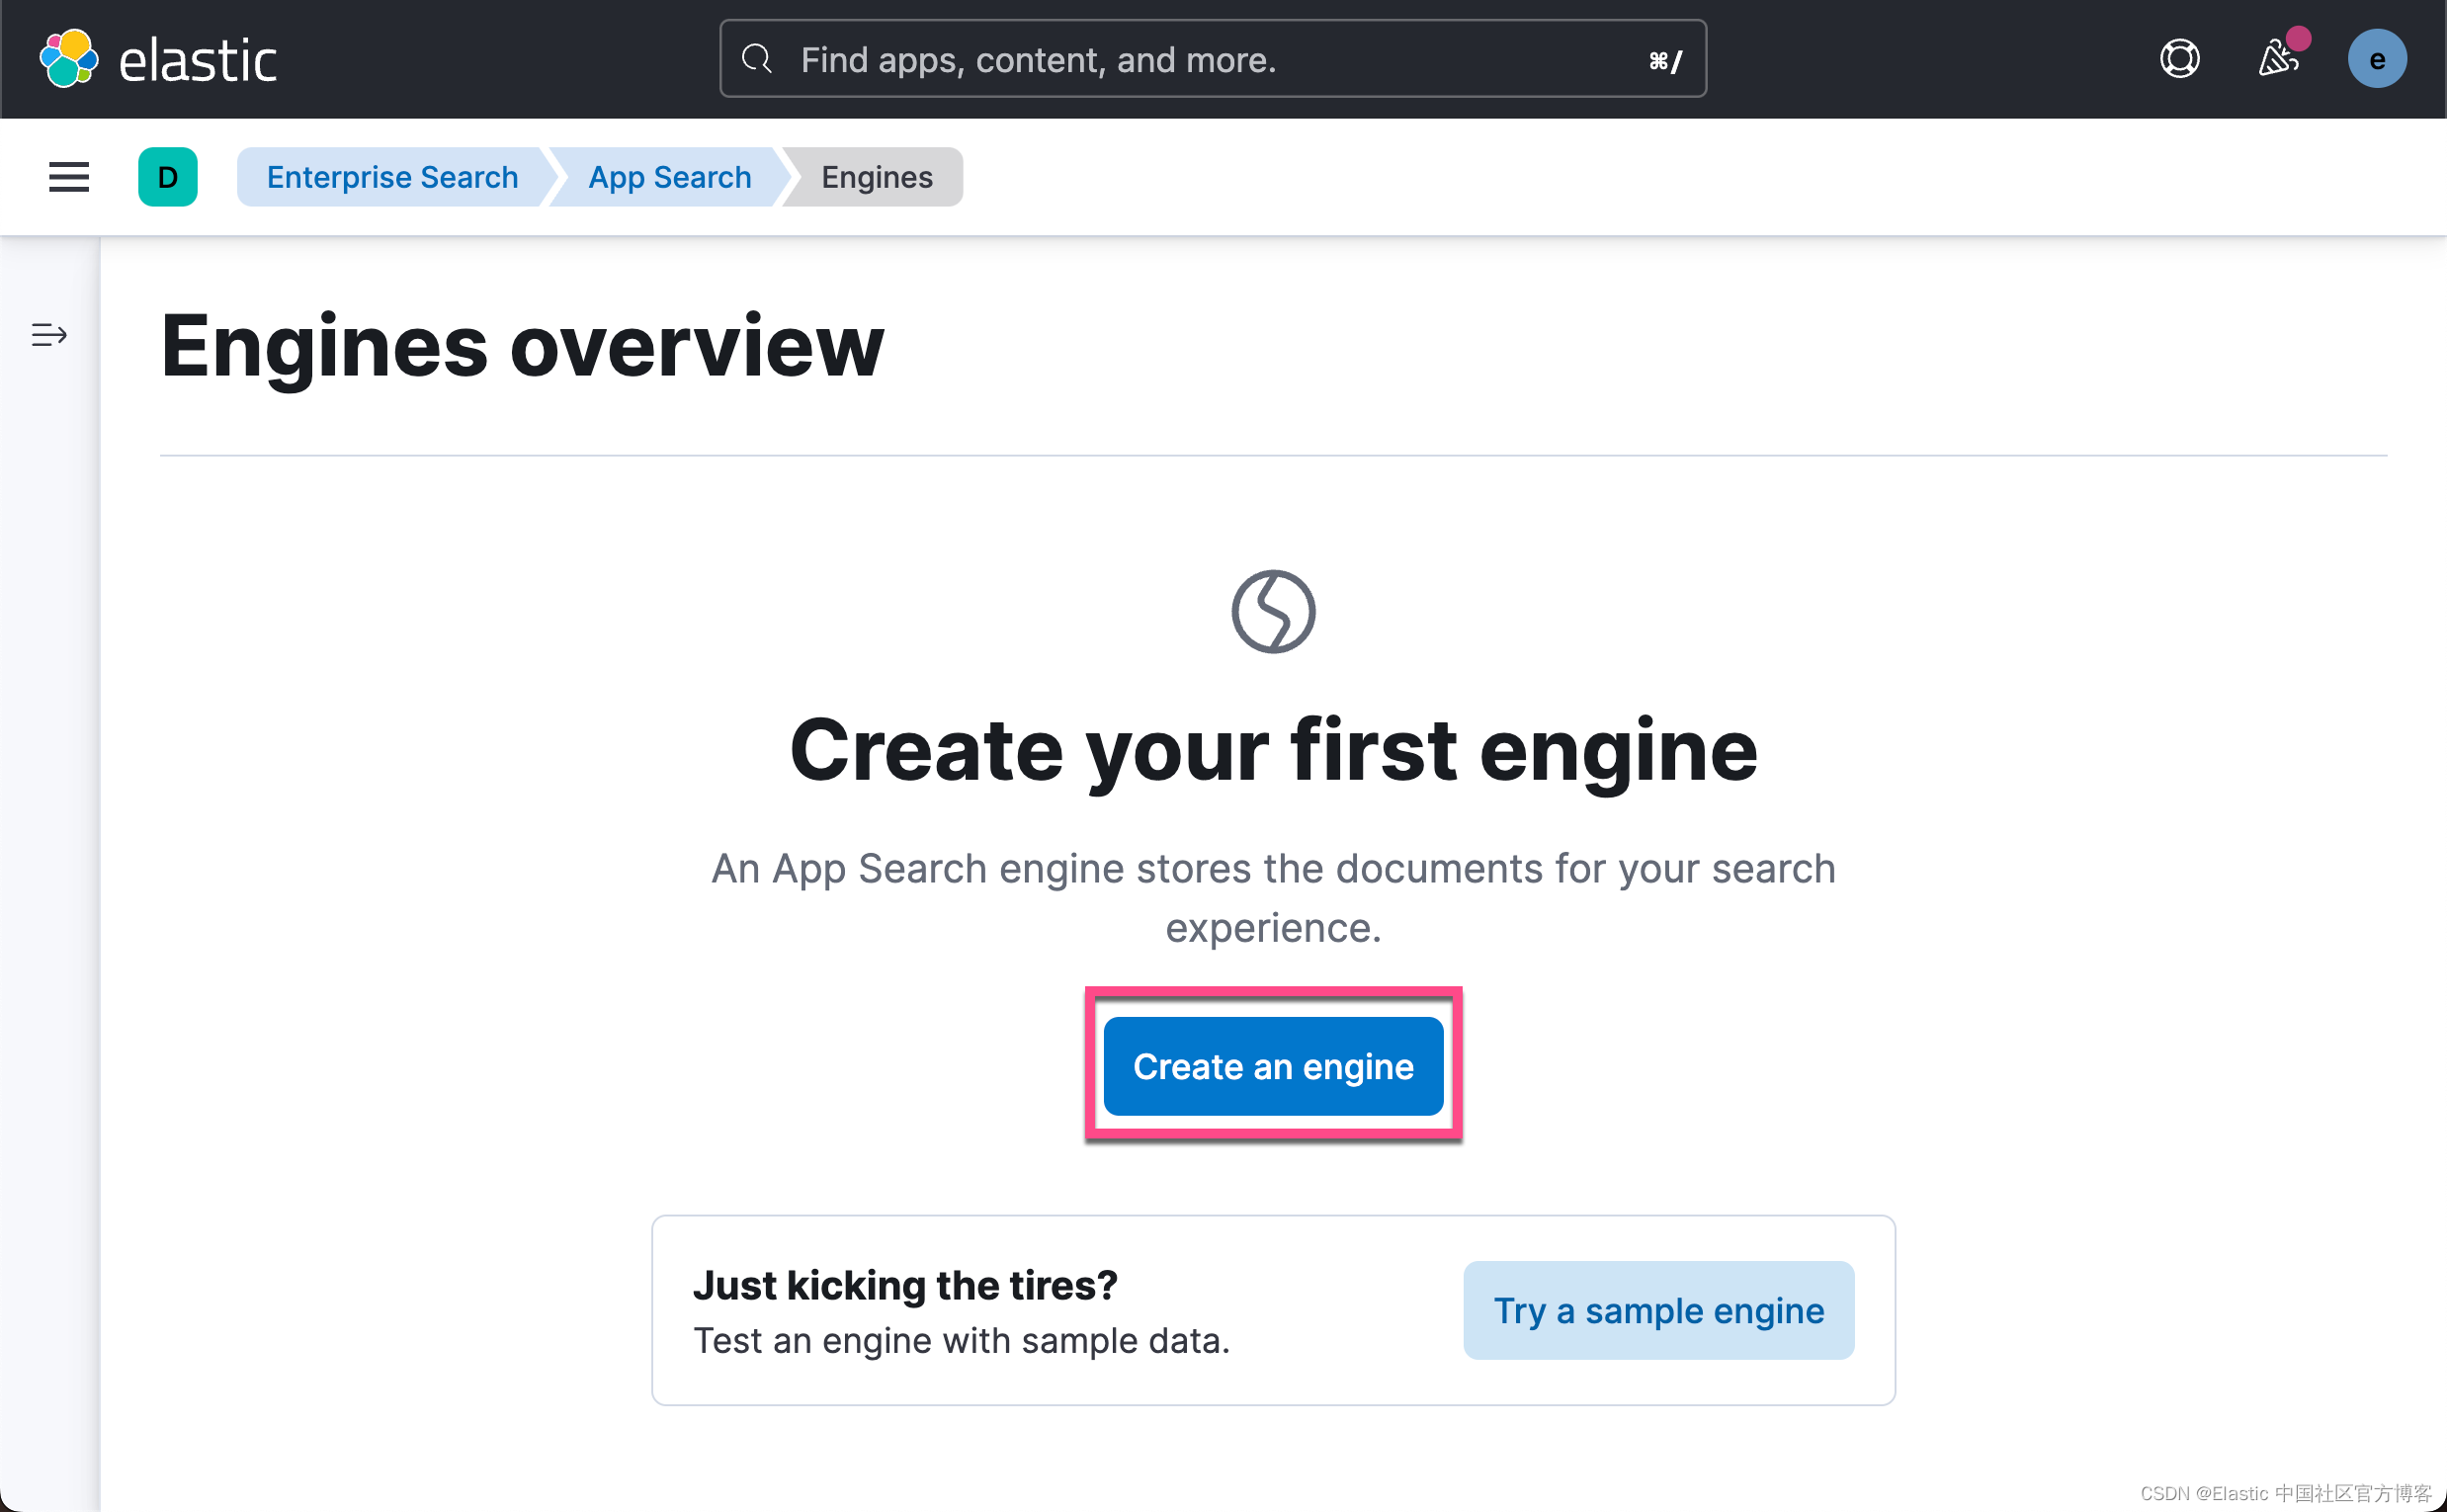2447x1512 pixels.
Task: Open the user avatar 'e' menu
Action: click(x=2376, y=59)
